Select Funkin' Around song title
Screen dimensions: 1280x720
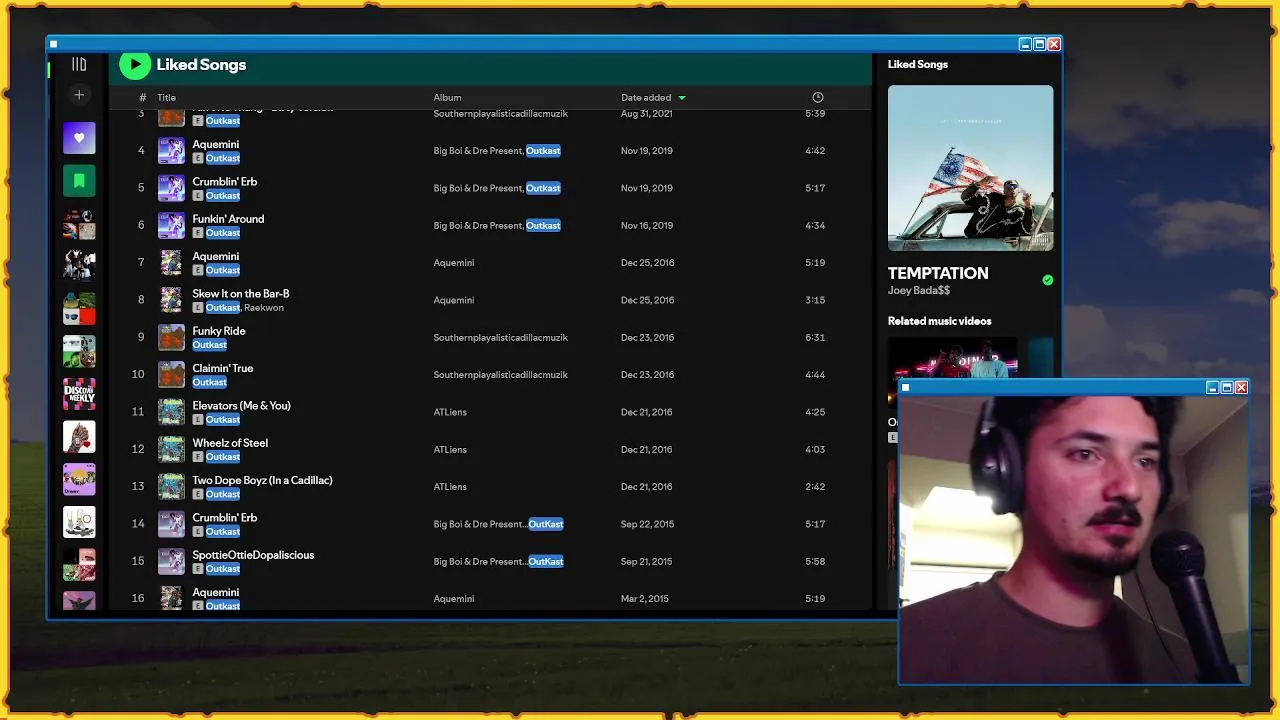228,219
